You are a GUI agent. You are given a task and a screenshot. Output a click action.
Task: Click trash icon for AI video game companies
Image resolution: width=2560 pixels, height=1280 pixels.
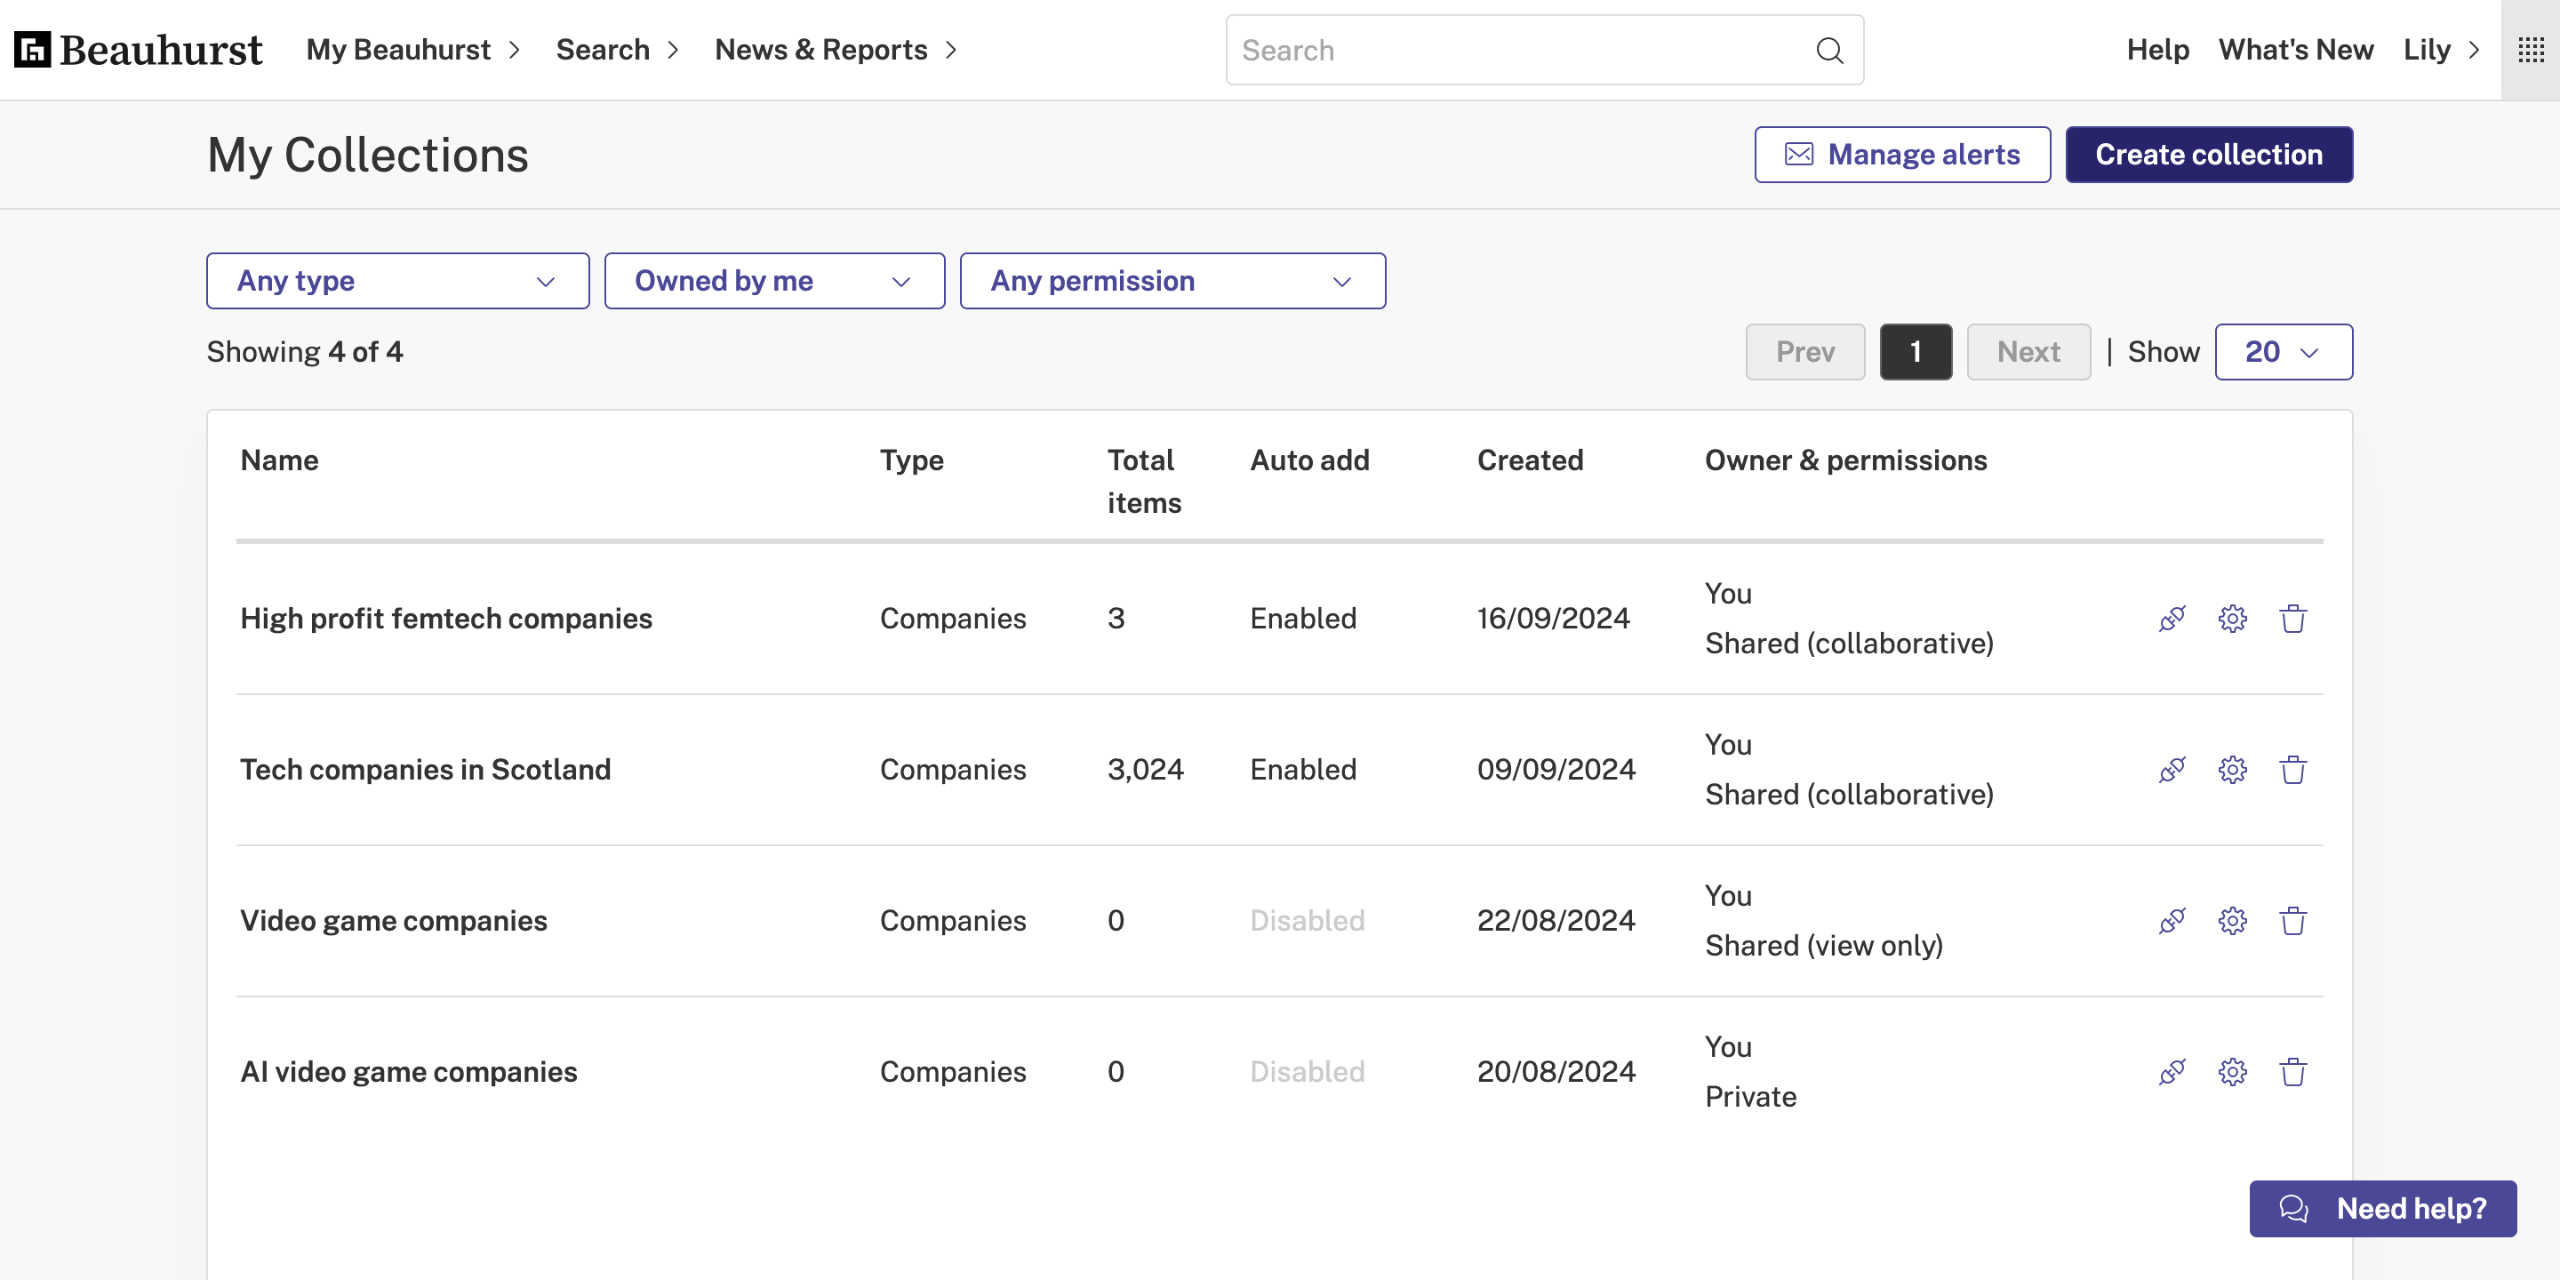tap(2293, 1072)
